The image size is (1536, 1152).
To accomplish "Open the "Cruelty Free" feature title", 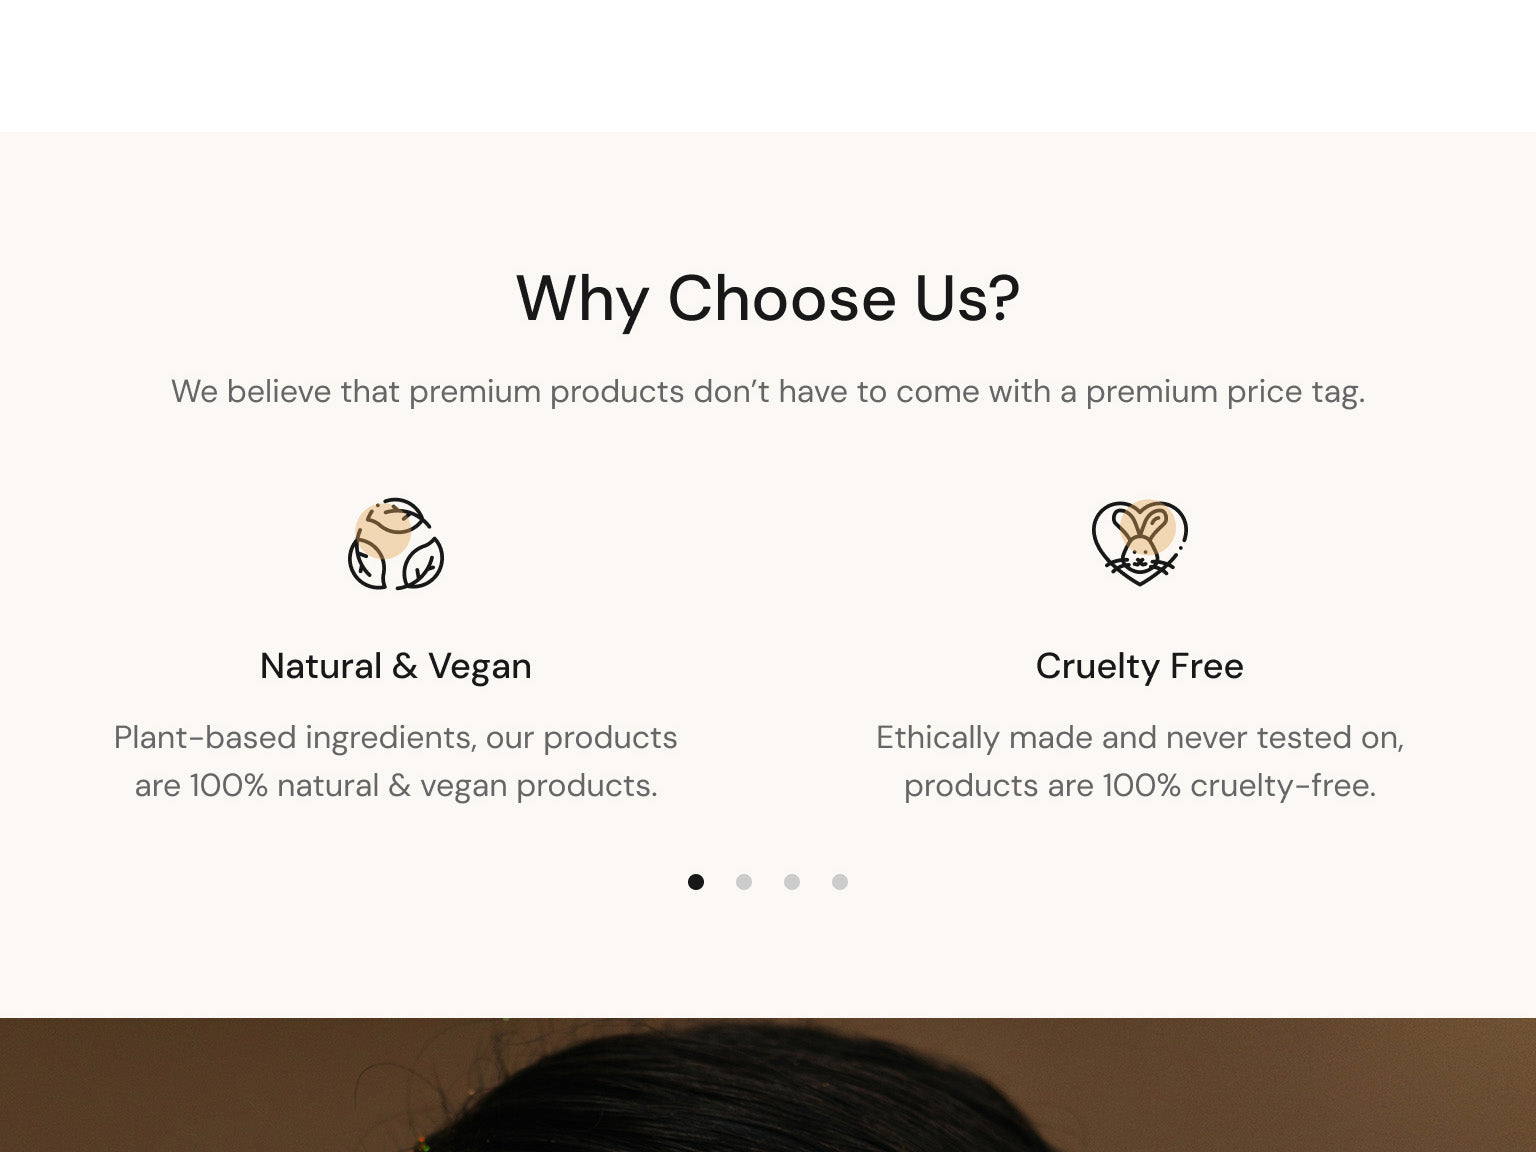I will (1139, 666).
